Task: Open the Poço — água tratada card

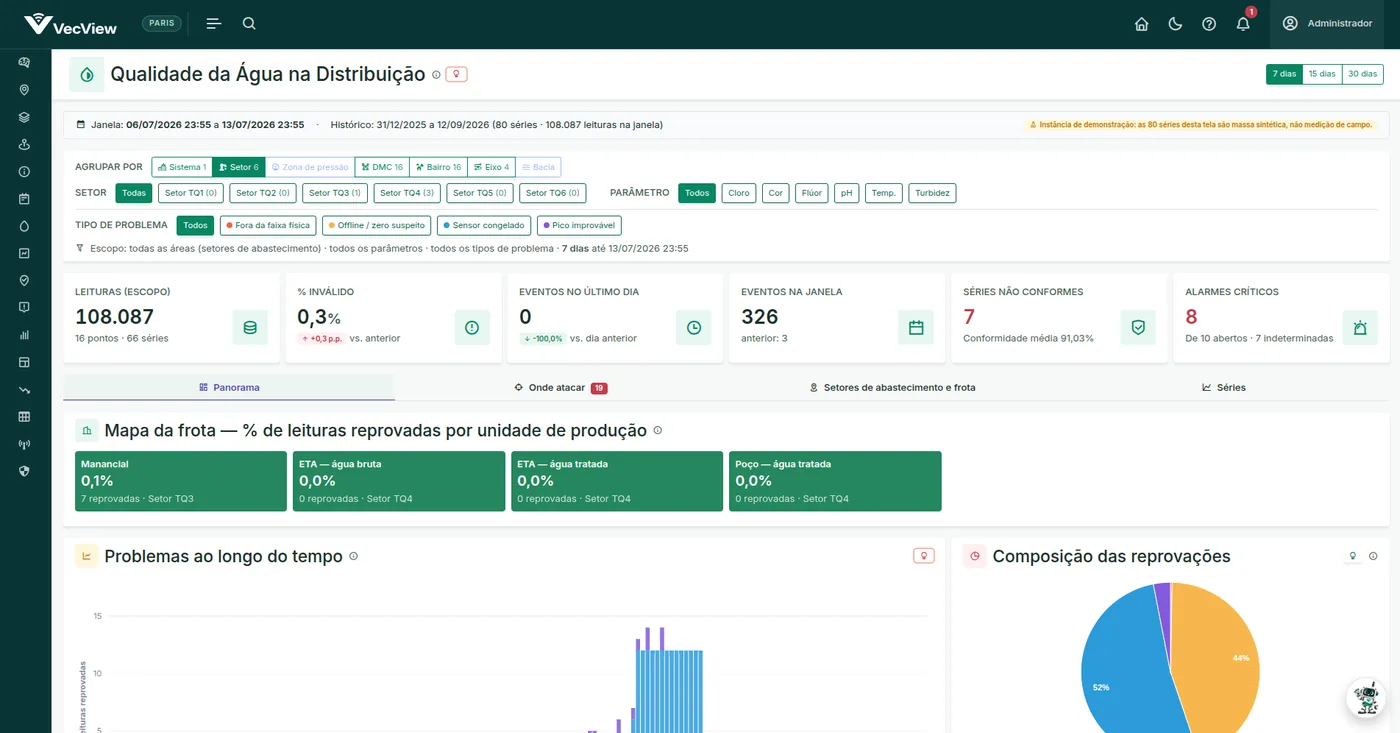Action: click(x=835, y=481)
